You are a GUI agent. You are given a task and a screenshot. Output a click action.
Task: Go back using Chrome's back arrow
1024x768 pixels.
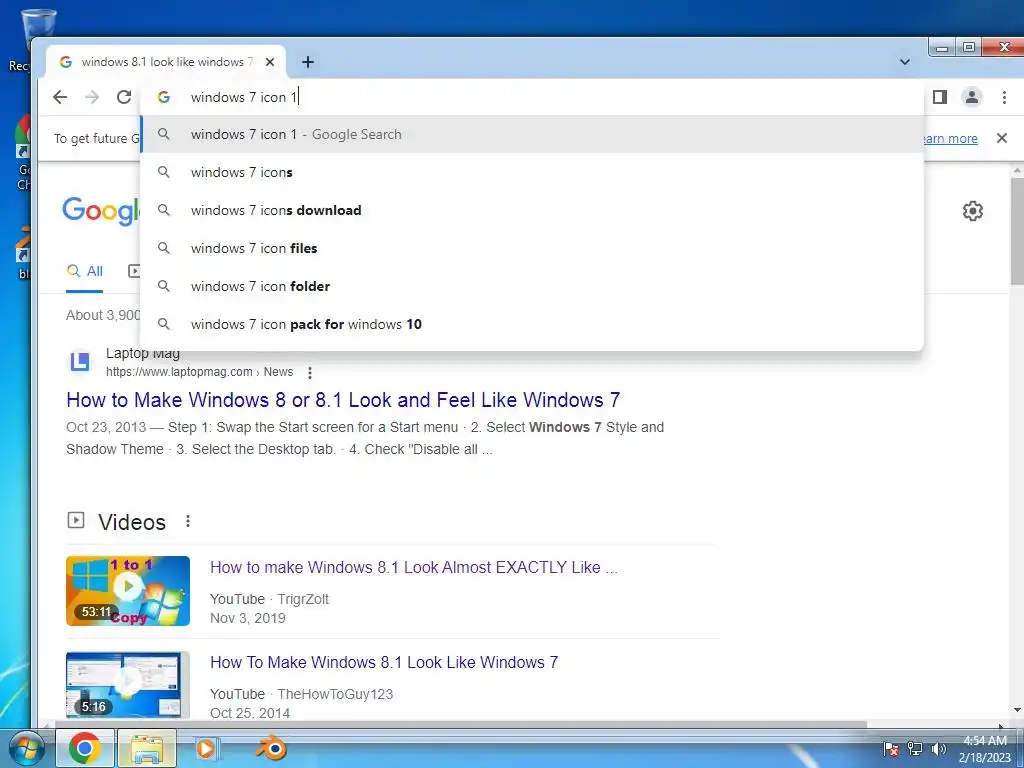[x=60, y=97]
